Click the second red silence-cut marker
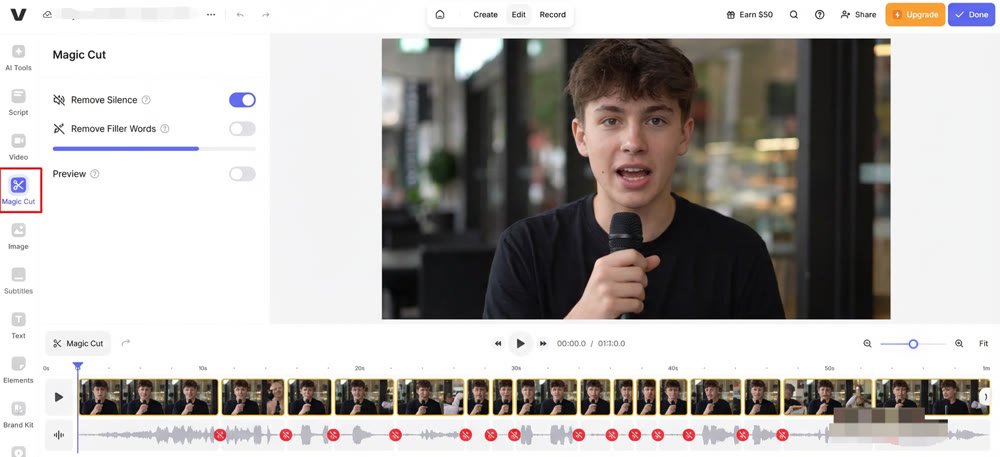The image size is (1000, 457). pyautogui.click(x=286, y=435)
